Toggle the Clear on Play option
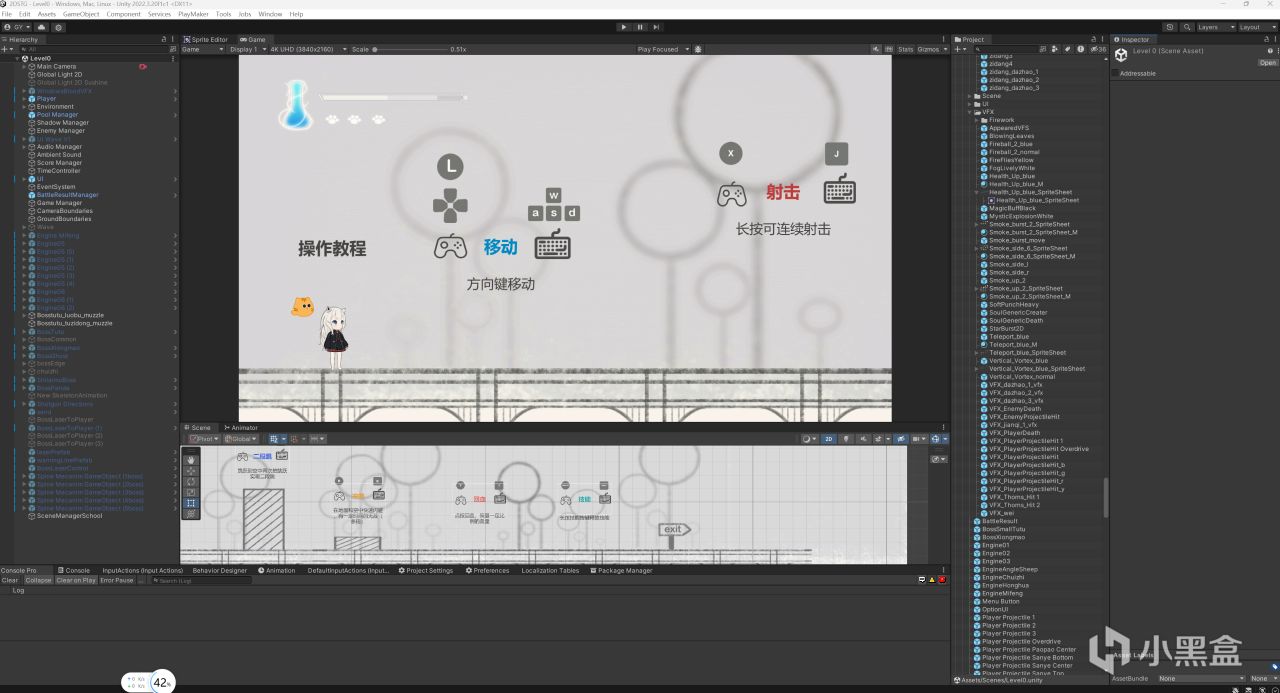 click(x=76, y=580)
